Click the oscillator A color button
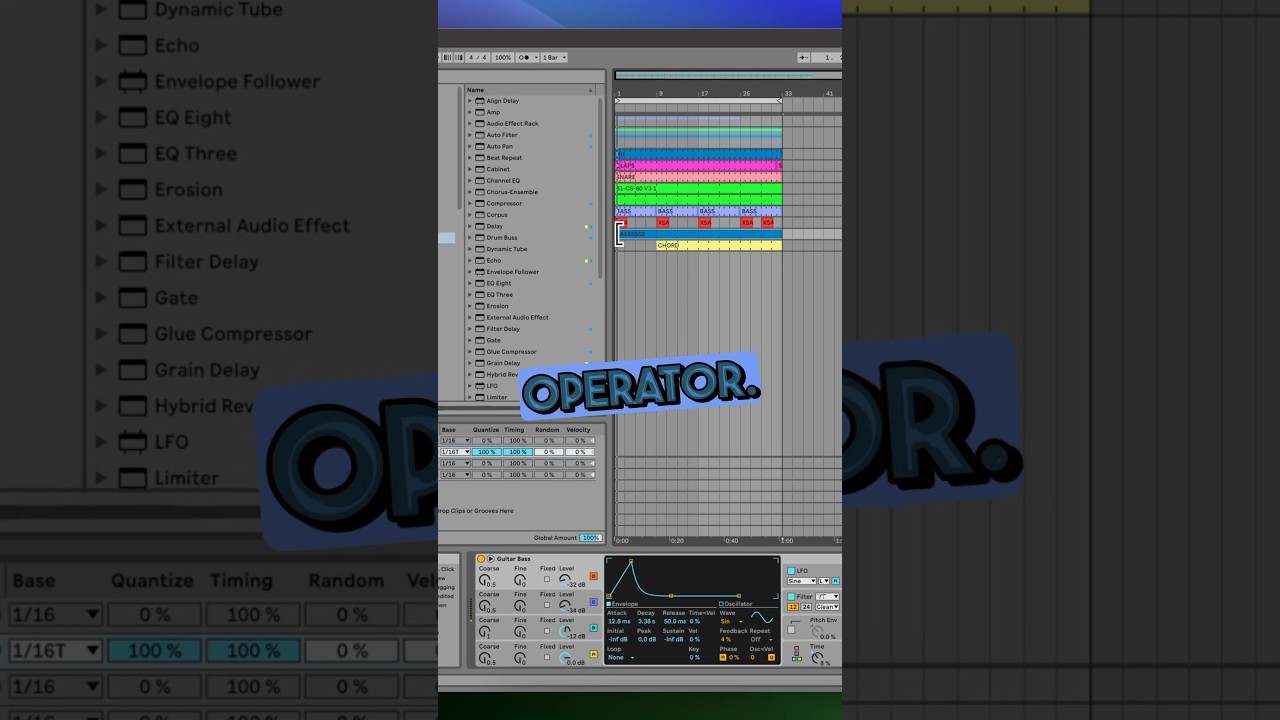This screenshot has height=720, width=1280. [594, 654]
